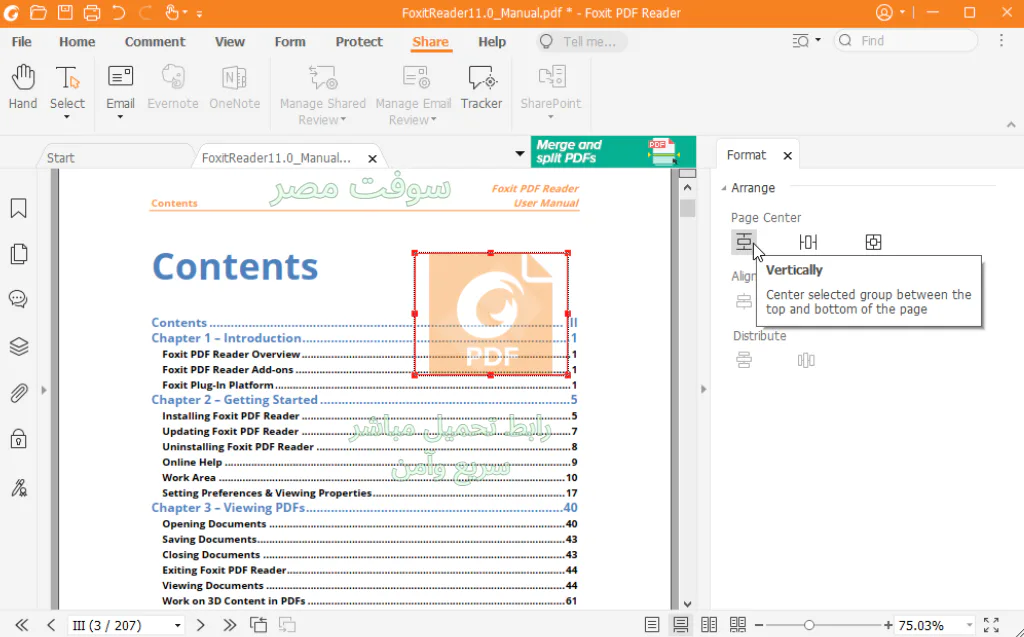The width and height of the screenshot is (1024, 637).
Task: Open the Digital Signatures panel icon
Action: point(18,487)
